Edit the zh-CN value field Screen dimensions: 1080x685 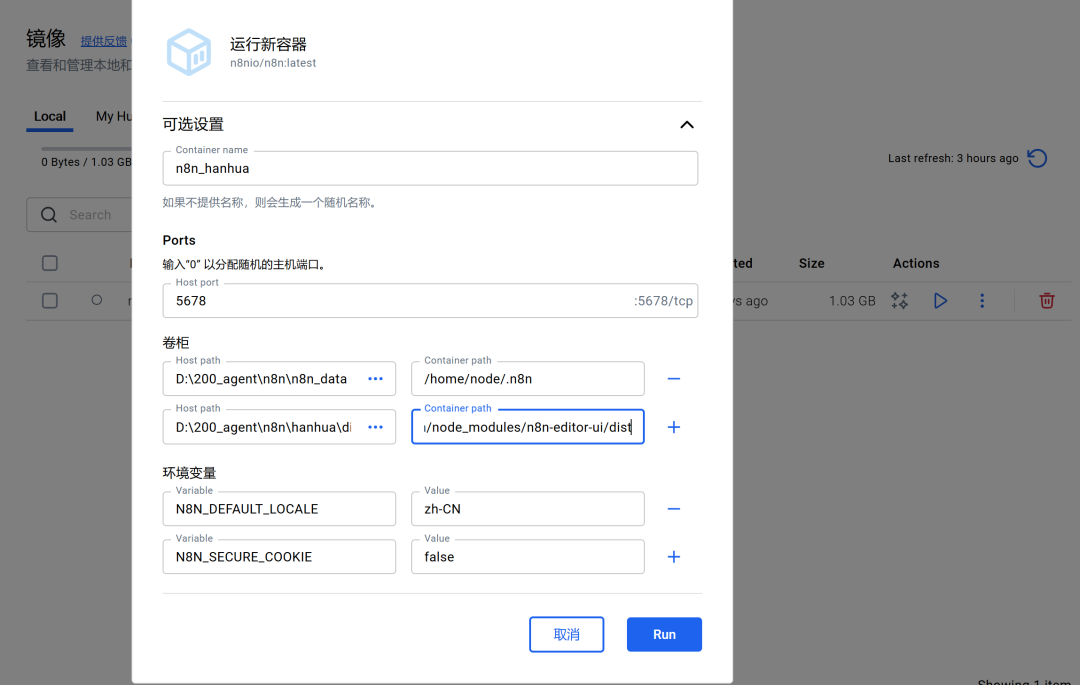click(x=528, y=509)
